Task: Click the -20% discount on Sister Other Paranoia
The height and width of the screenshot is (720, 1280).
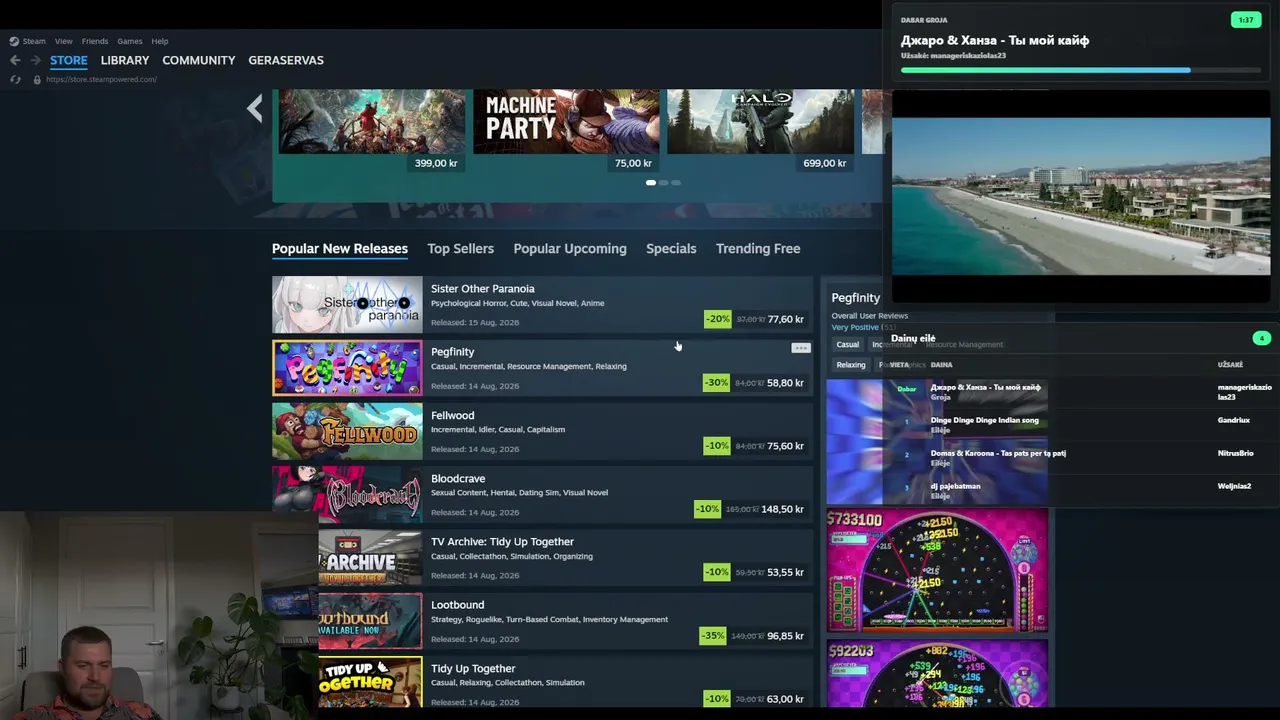Action: (x=717, y=319)
